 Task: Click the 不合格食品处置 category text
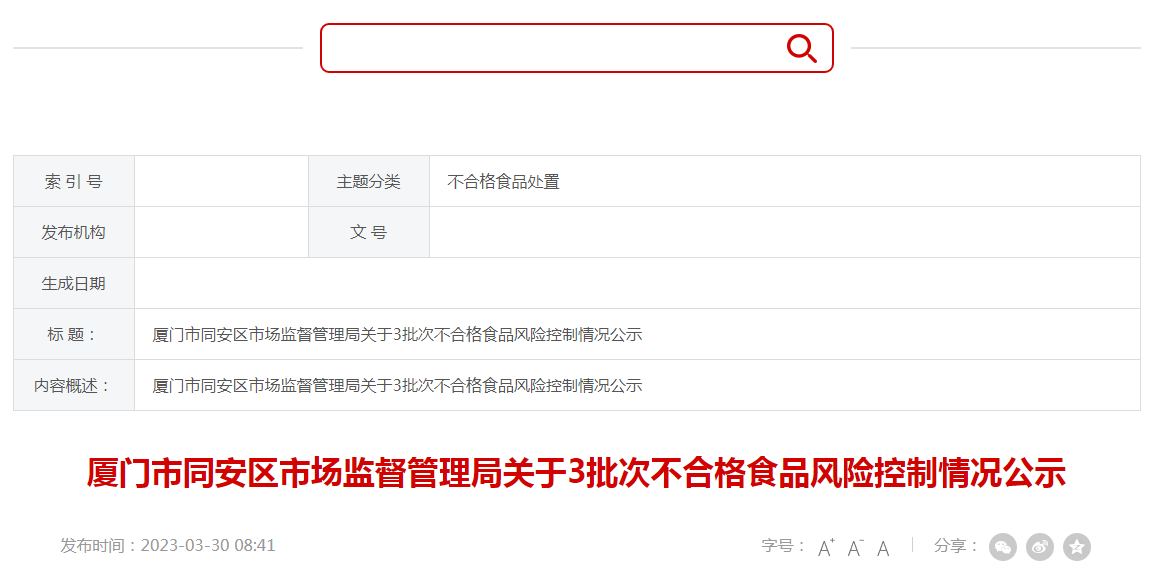[503, 181]
